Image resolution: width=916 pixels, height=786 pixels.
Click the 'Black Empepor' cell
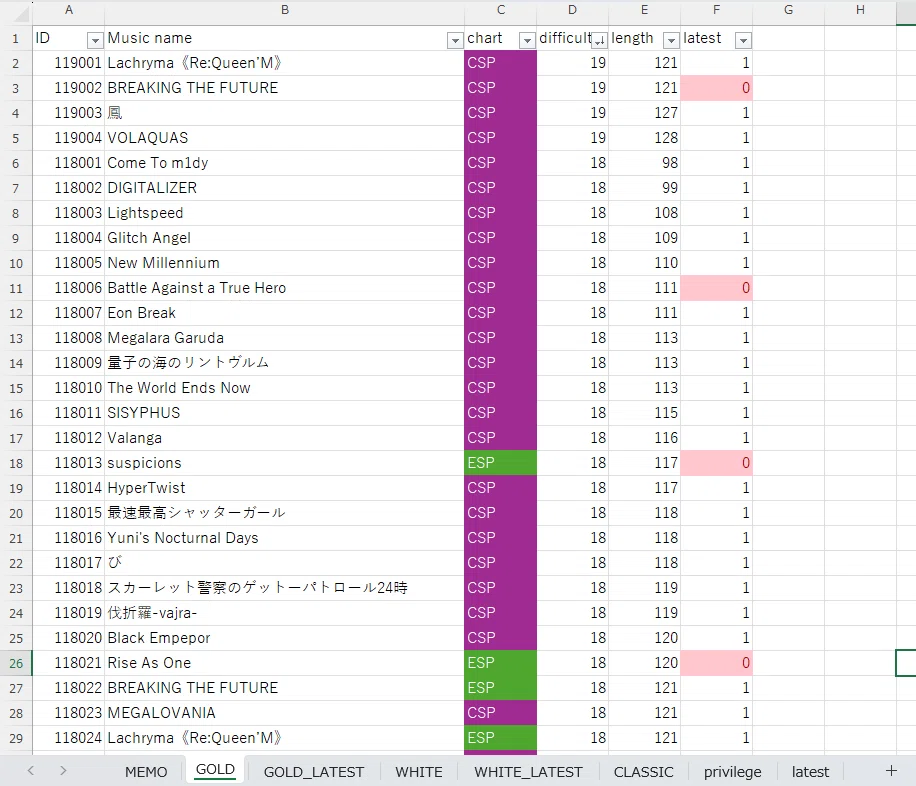pyautogui.click(x=284, y=638)
